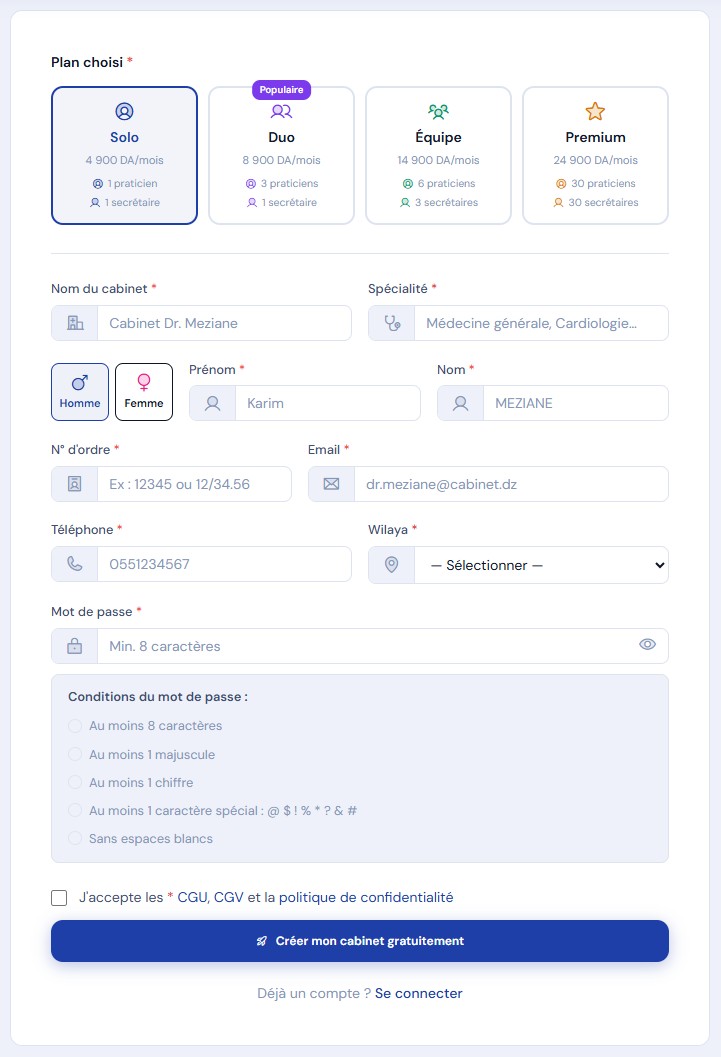Show password with the eye icon

click(x=647, y=644)
